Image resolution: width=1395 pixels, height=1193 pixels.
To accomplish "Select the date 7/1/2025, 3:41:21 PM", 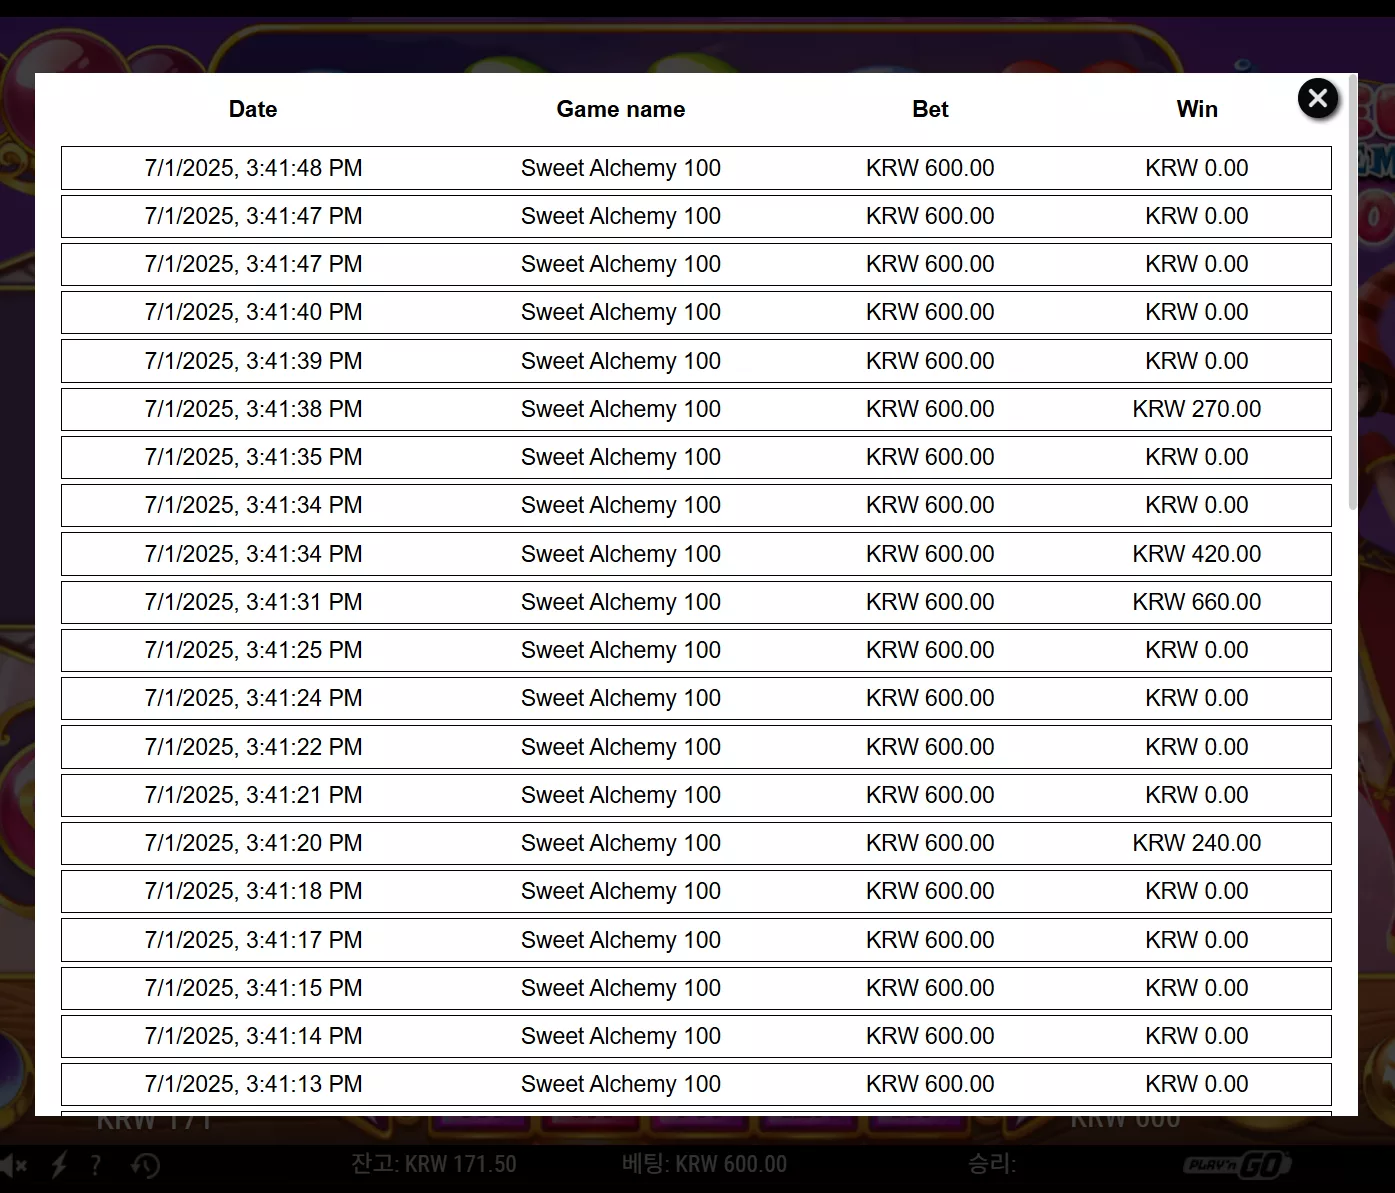I will (x=253, y=795).
